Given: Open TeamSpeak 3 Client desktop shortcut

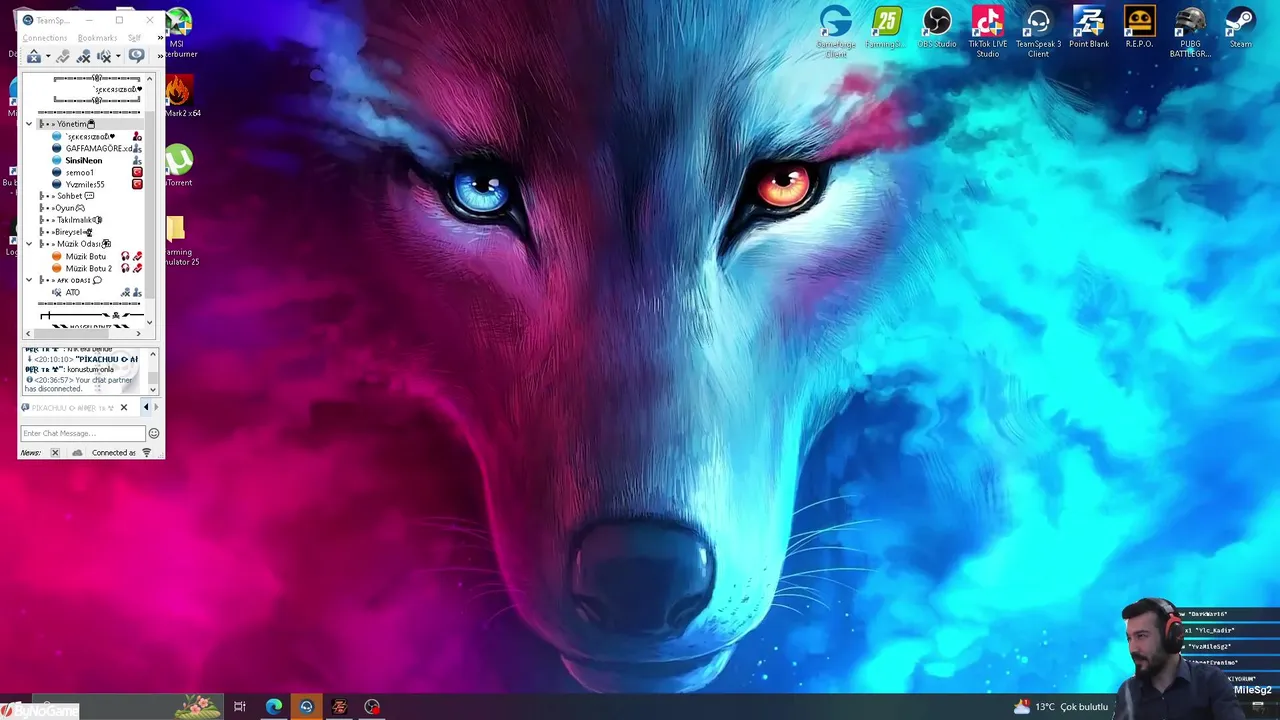Looking at the screenshot, I should [1038, 32].
